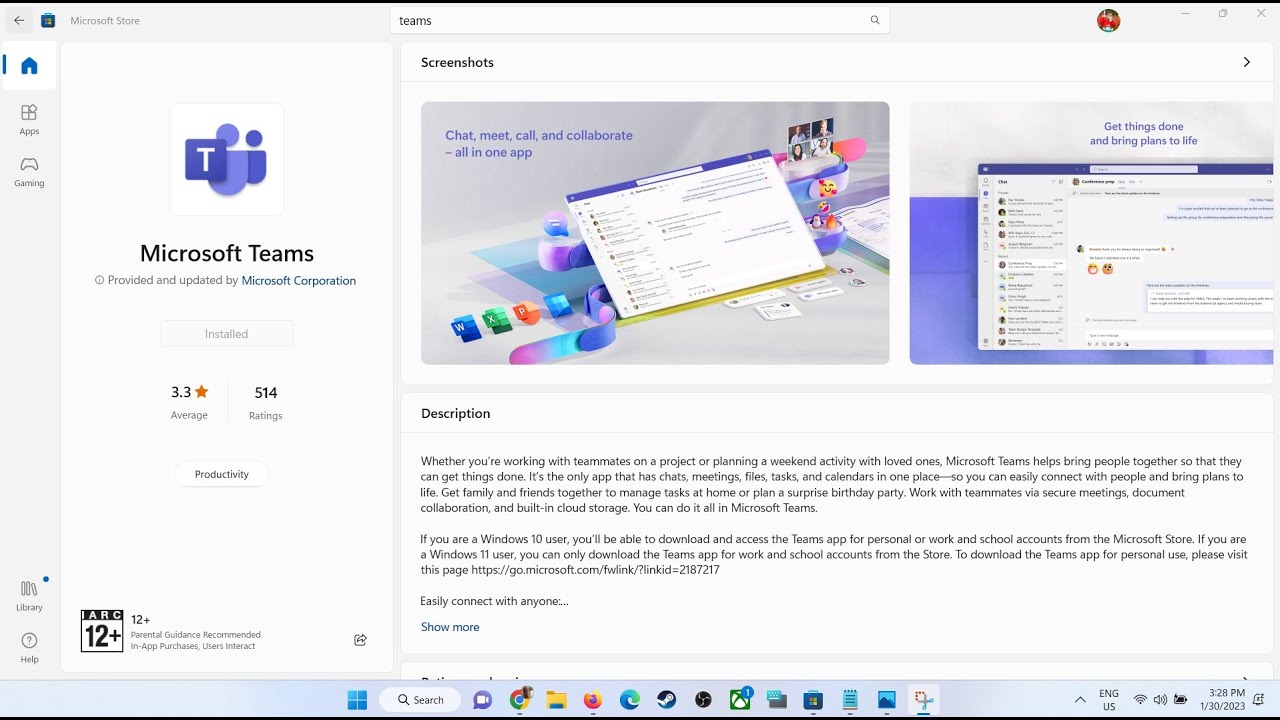Click the Screenshots section heading

[457, 62]
